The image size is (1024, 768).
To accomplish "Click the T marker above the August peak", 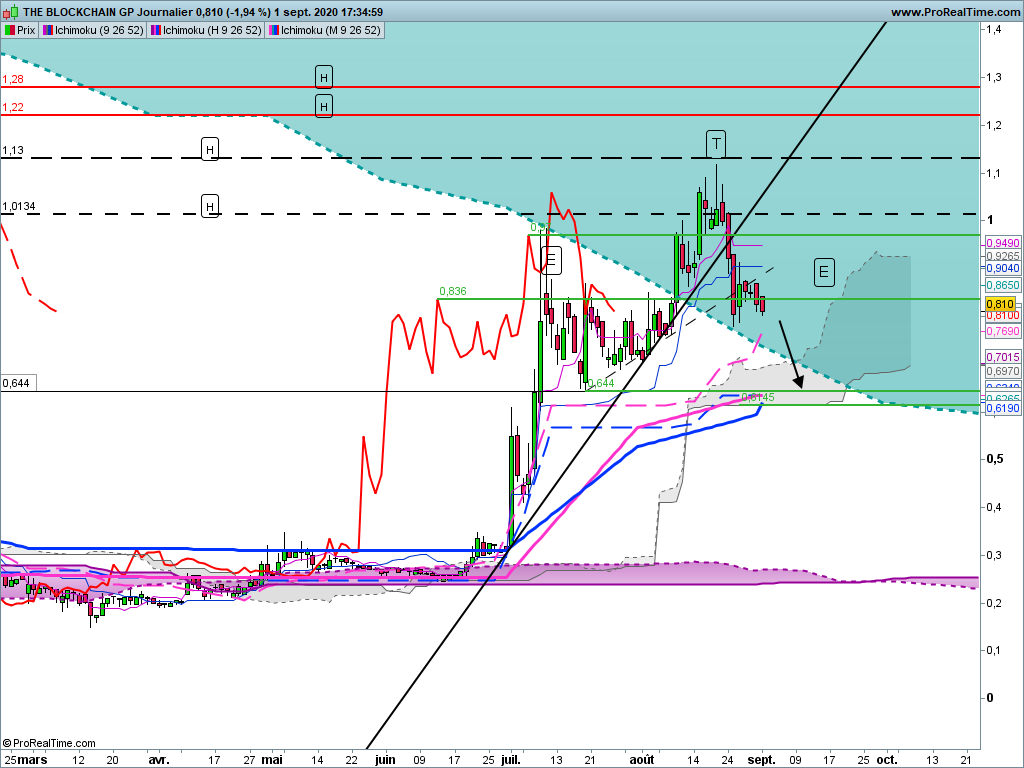I will pos(716,144).
